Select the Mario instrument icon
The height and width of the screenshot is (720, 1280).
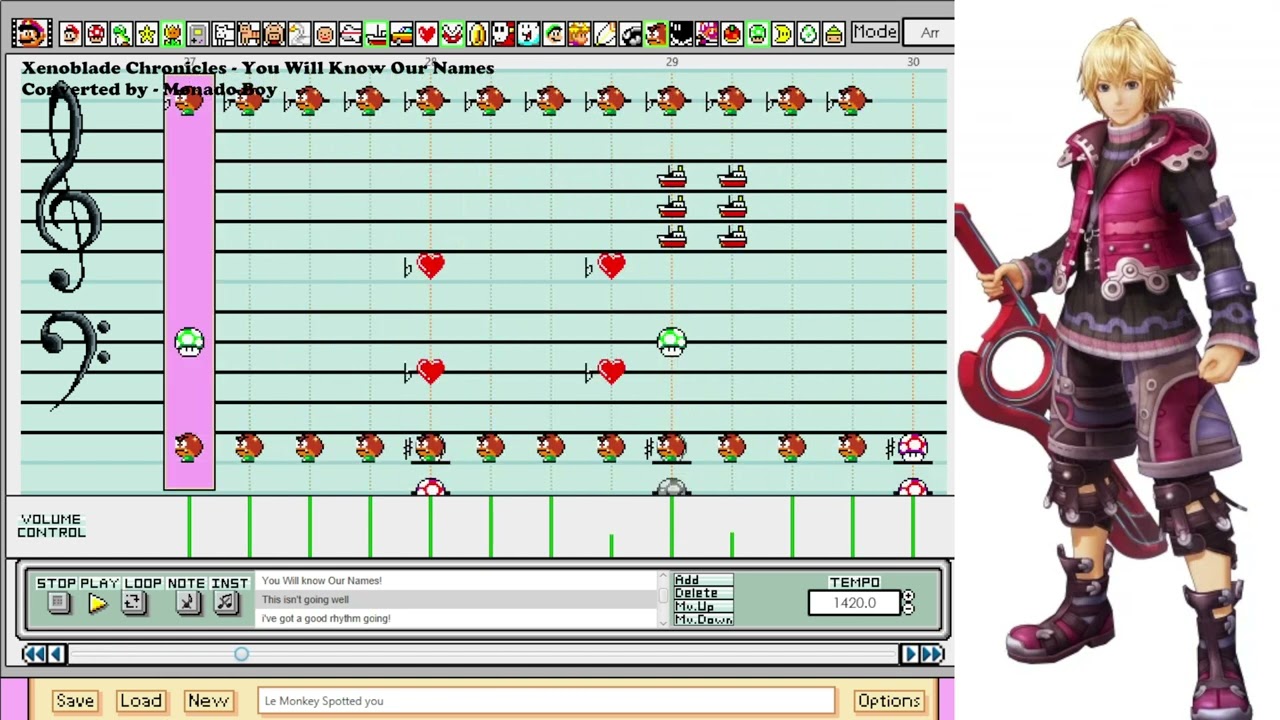[70, 34]
